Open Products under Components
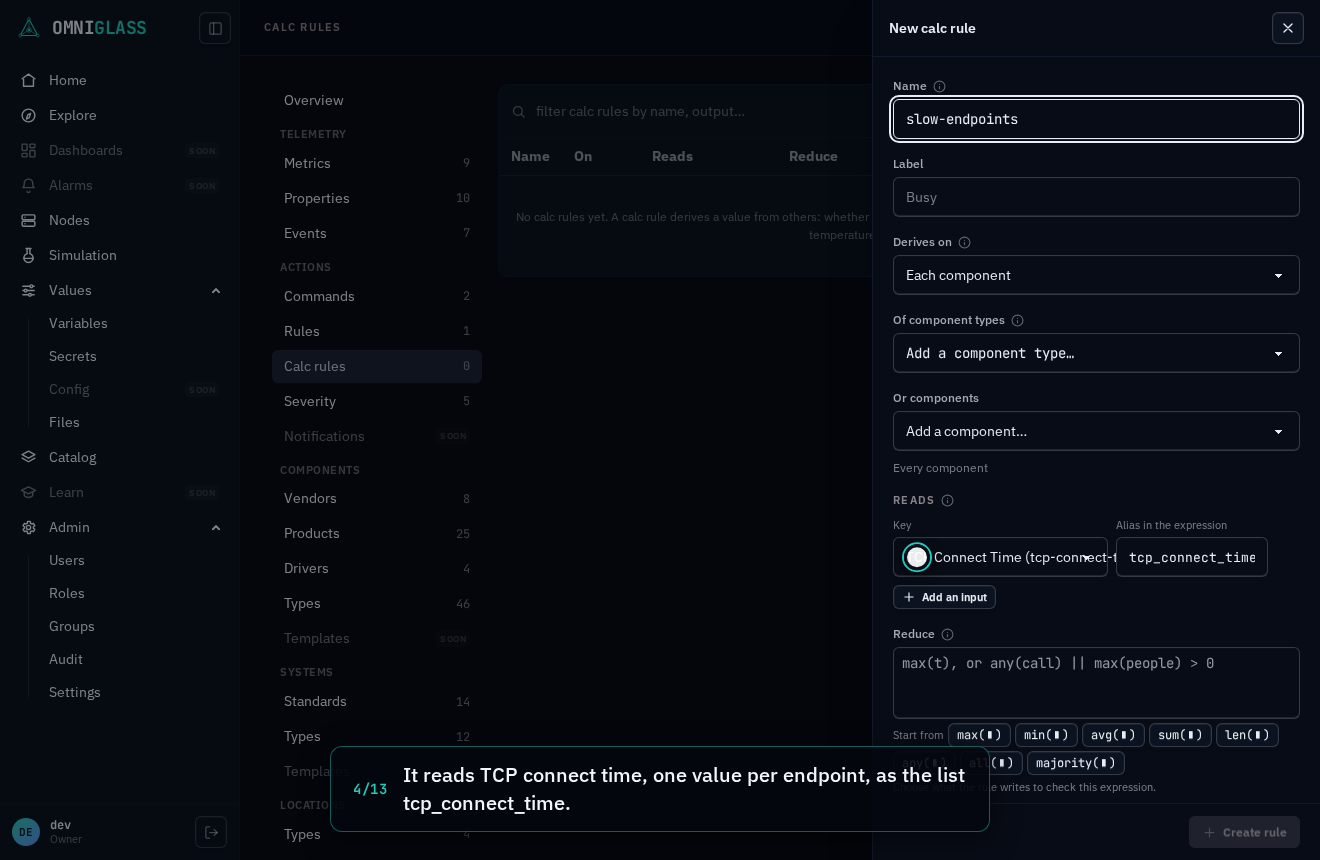The height and width of the screenshot is (860, 1320). point(376,533)
